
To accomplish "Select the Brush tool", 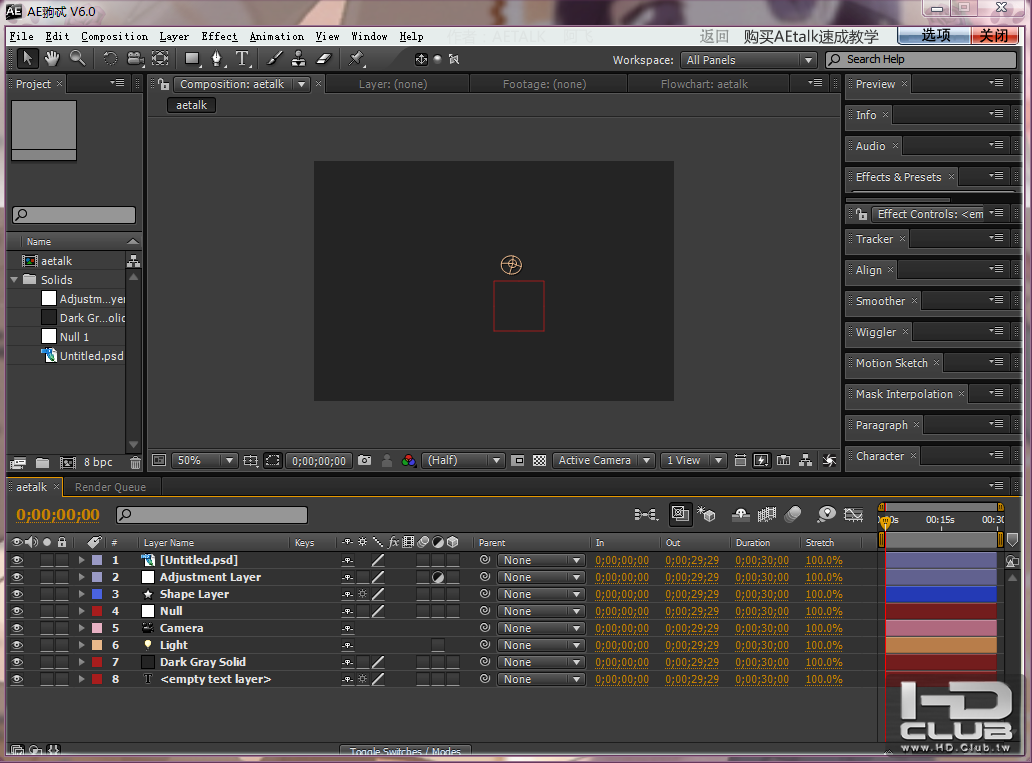I will (x=274, y=59).
